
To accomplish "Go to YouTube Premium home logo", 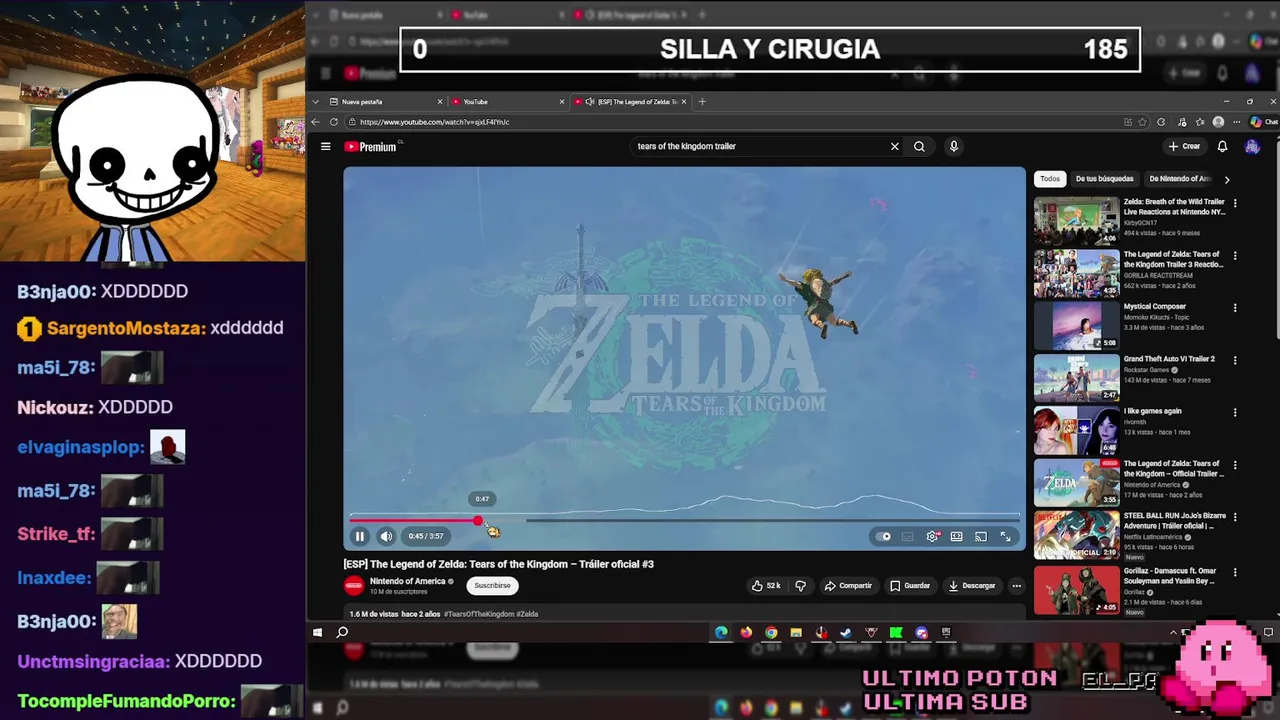I will point(371,146).
